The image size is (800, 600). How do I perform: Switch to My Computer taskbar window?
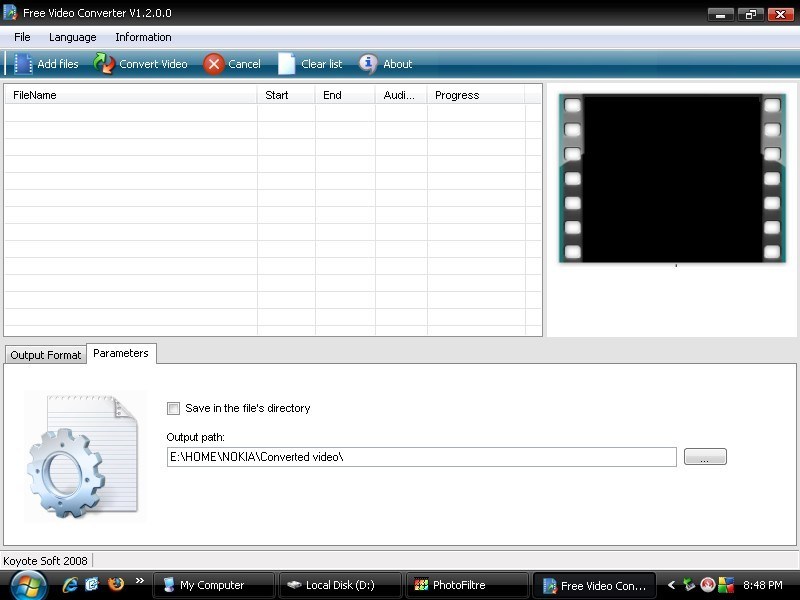(x=213, y=585)
